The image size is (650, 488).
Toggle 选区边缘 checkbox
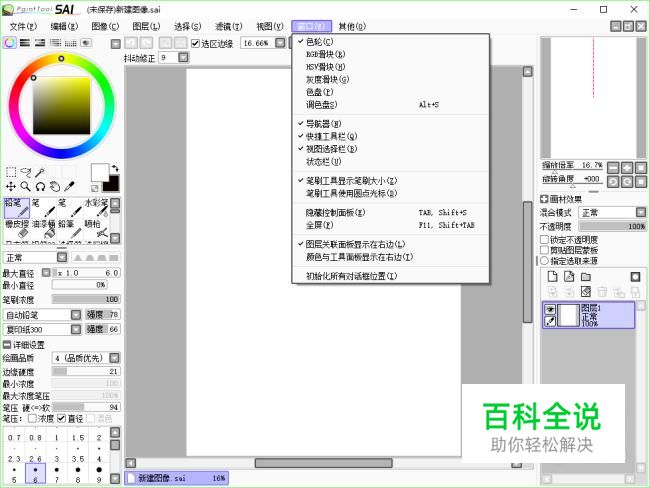195,43
